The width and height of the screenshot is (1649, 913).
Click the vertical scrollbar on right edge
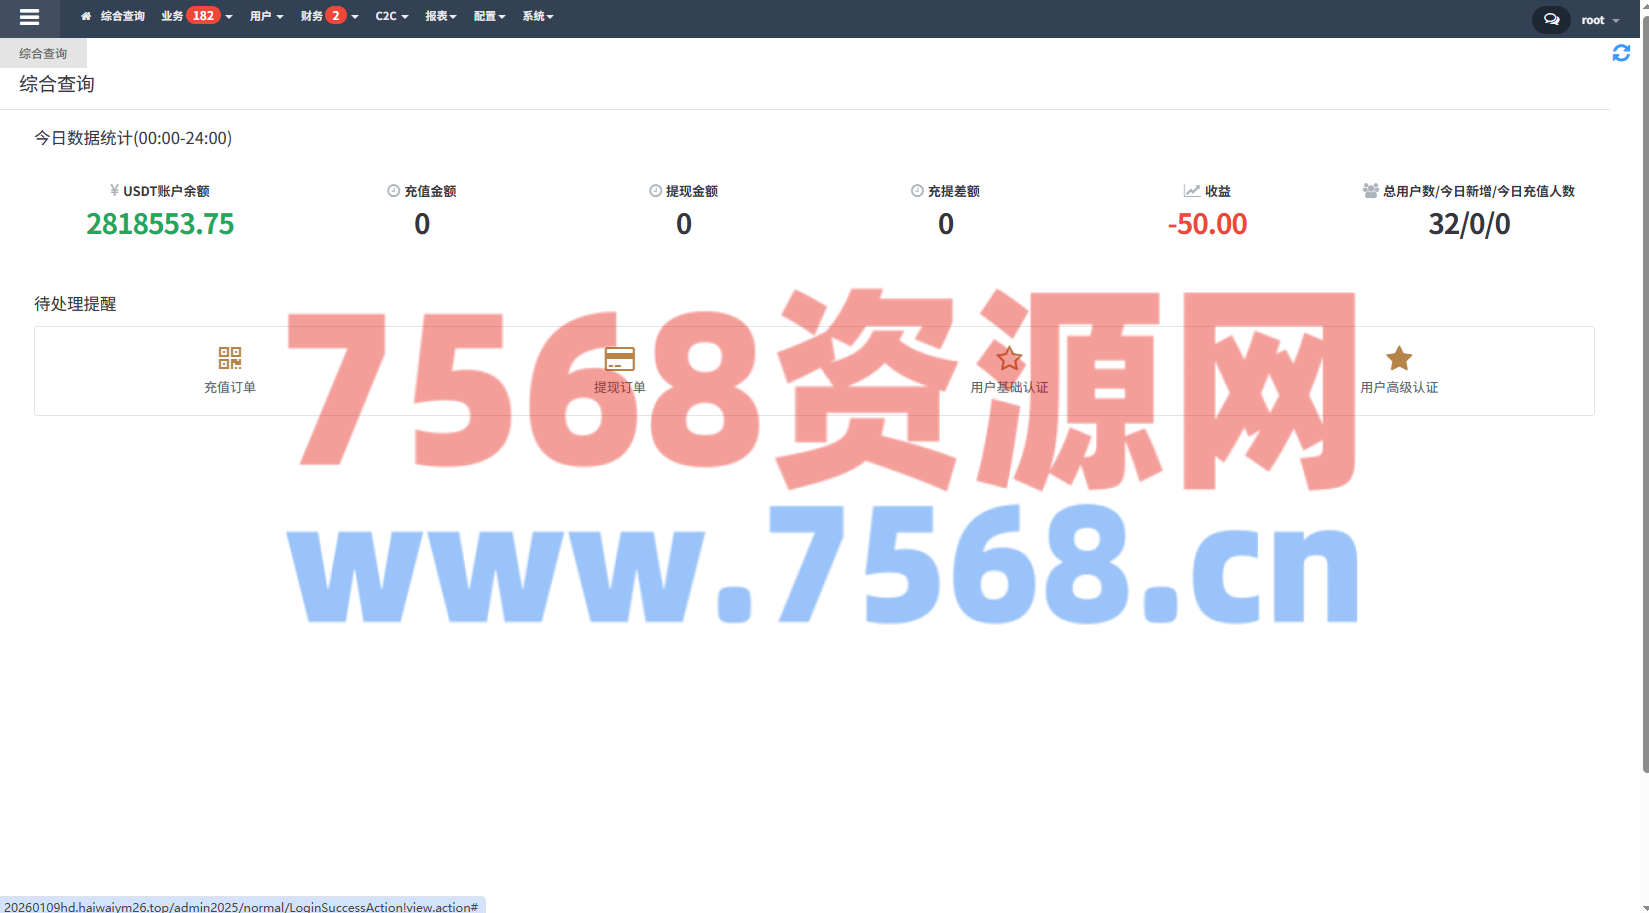tap(1645, 400)
